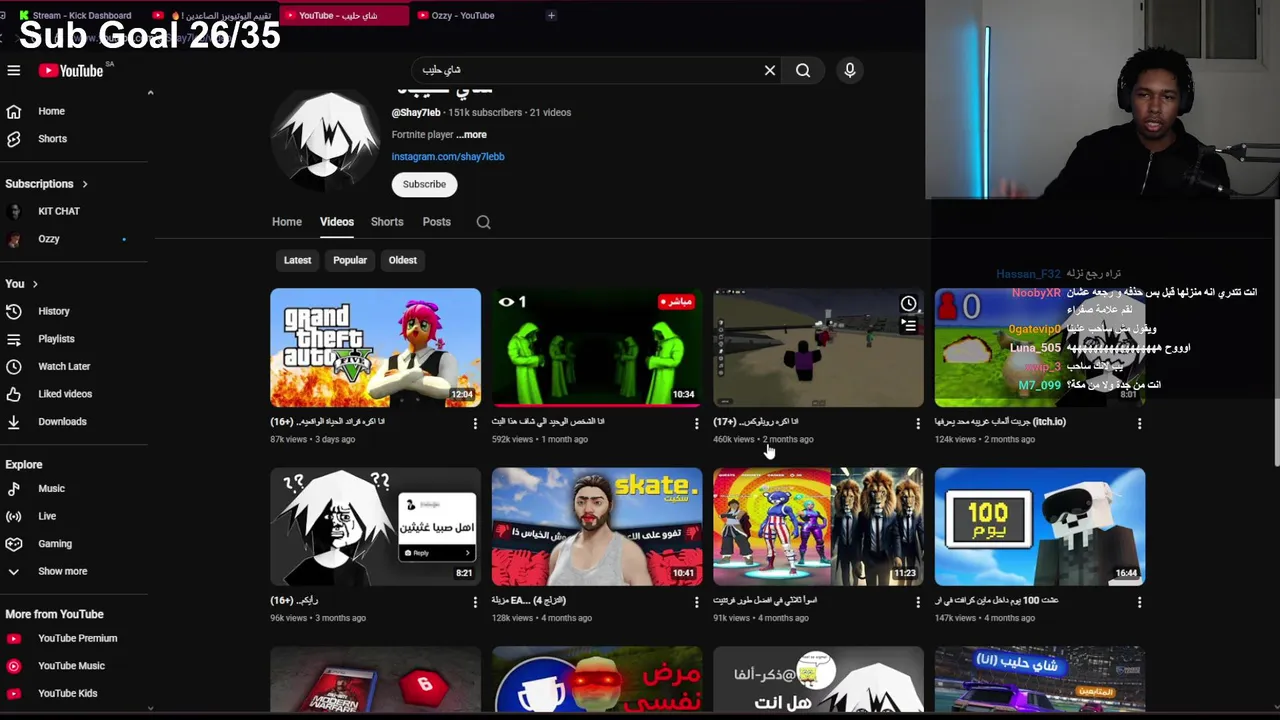Open the Grand Theft Auto video thumbnail
Viewport: 1280px width, 720px height.
coord(375,348)
